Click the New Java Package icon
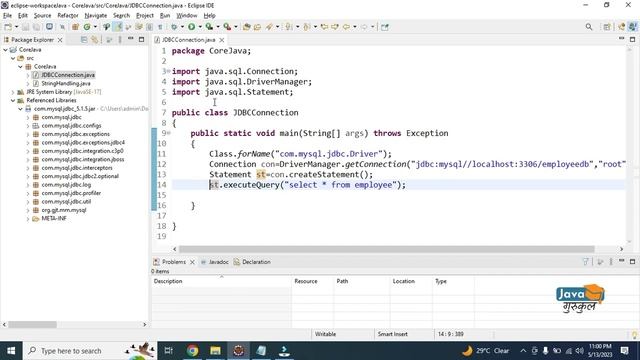 [x=75, y=27]
